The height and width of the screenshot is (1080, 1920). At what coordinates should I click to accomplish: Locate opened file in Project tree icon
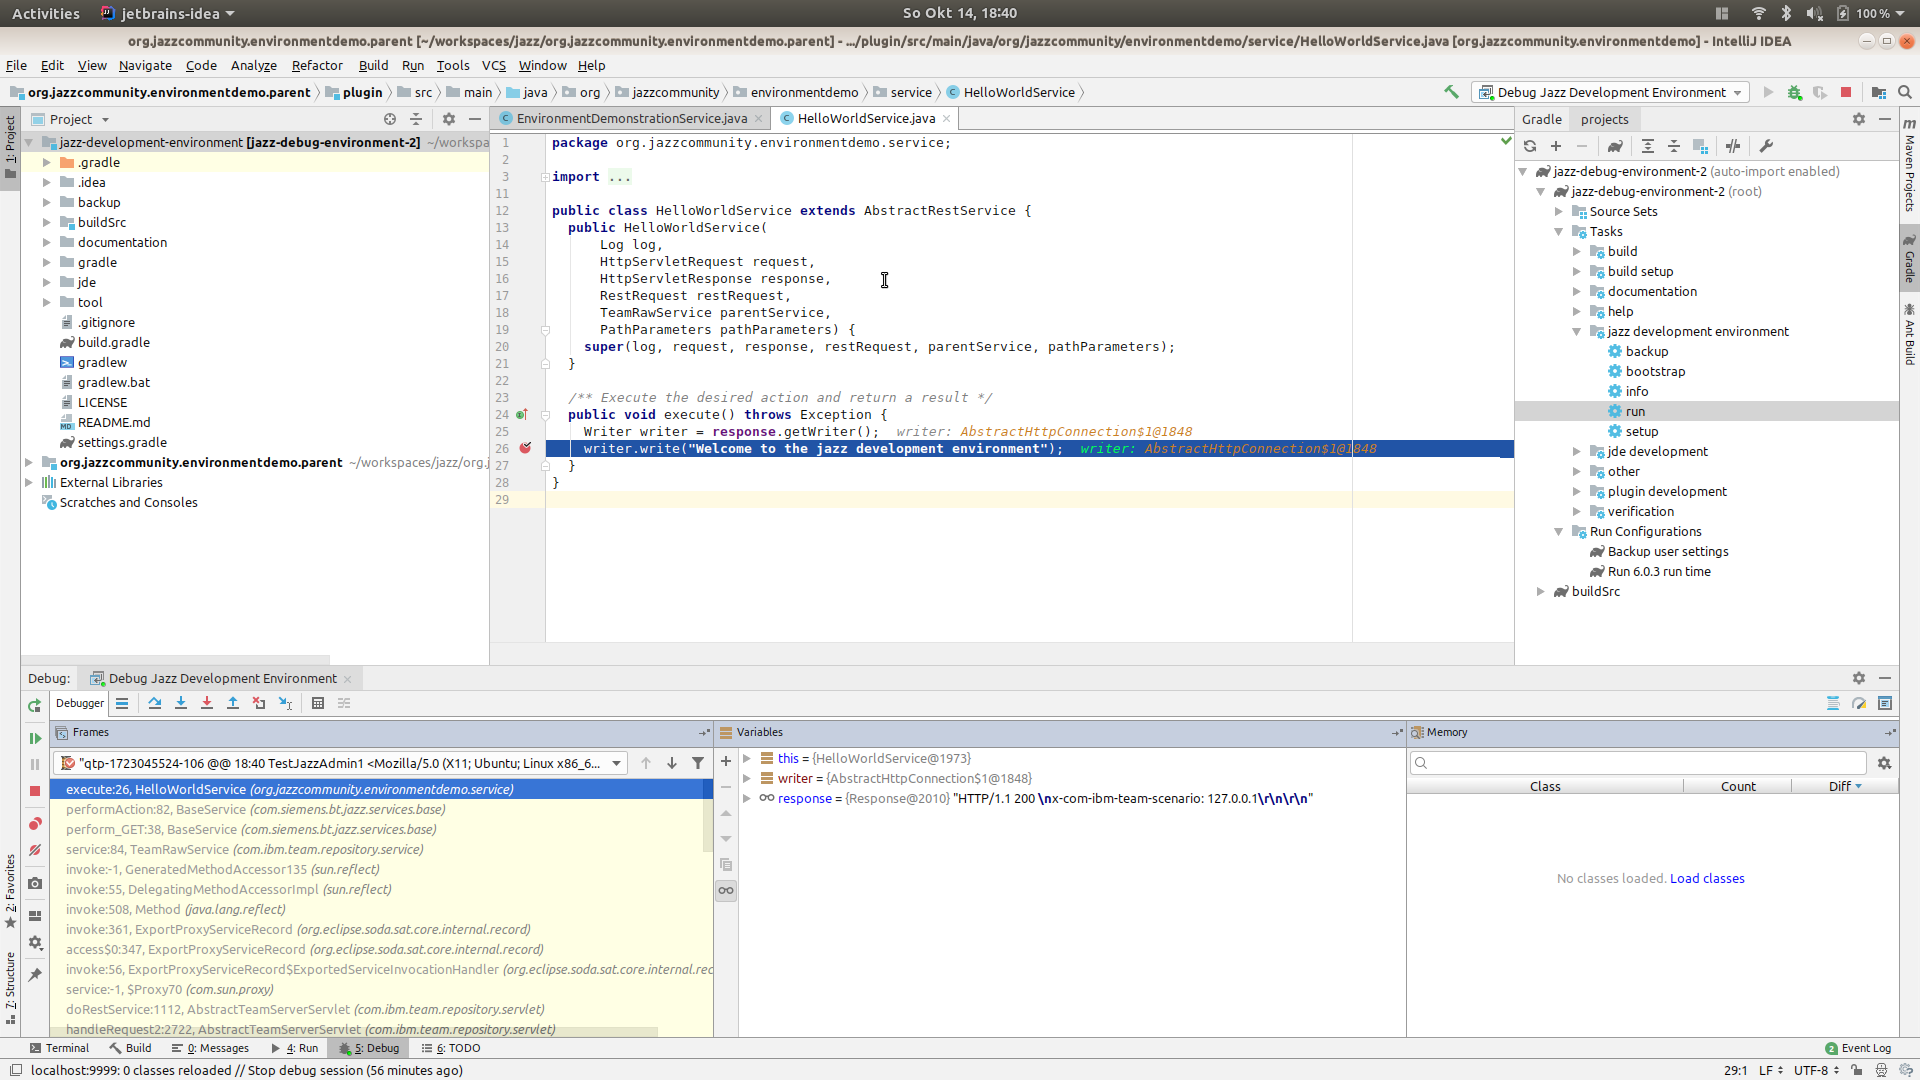coord(390,119)
